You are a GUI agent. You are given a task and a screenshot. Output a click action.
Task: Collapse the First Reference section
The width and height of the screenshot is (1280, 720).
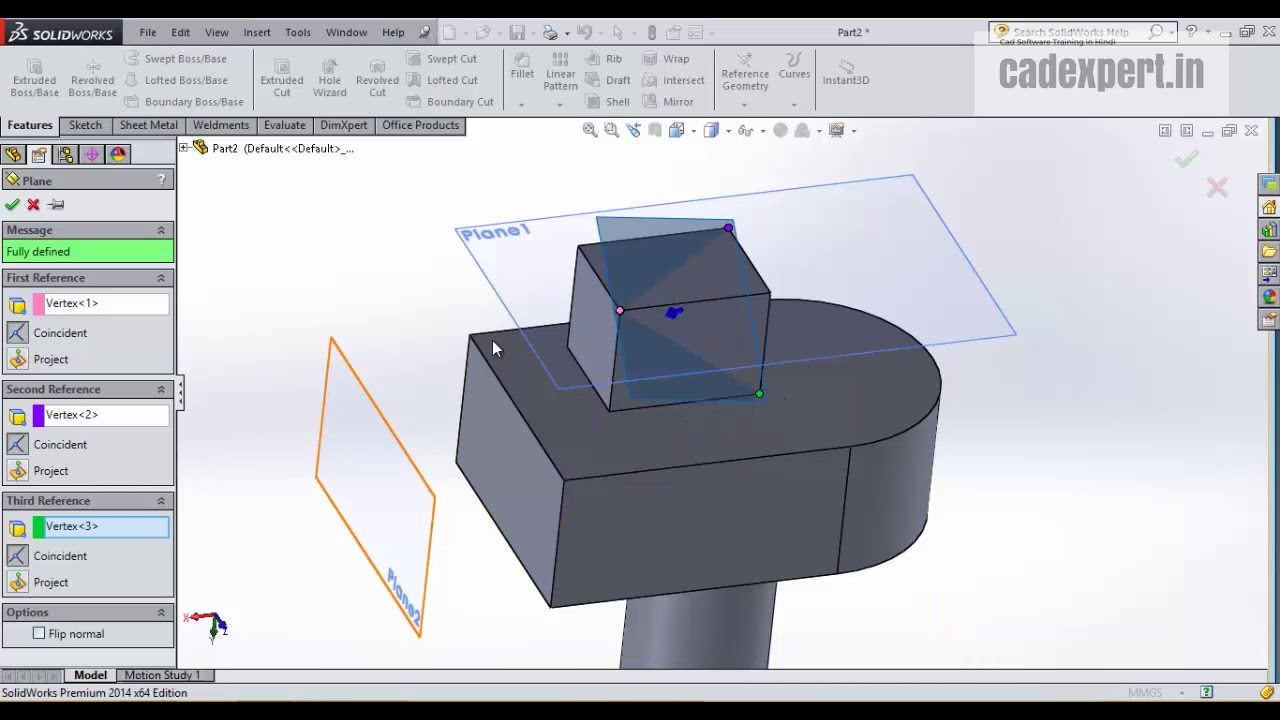pyautogui.click(x=161, y=278)
